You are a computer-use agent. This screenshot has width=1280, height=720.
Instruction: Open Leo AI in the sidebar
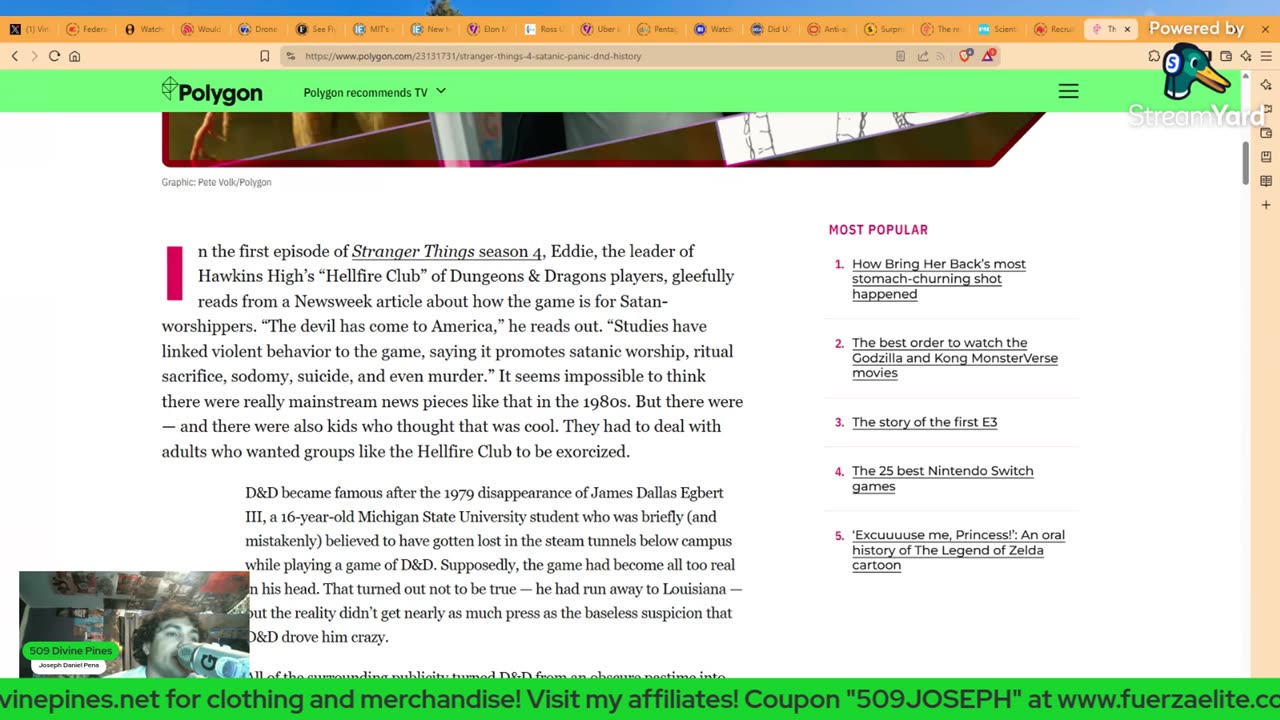pyautogui.click(x=1266, y=85)
